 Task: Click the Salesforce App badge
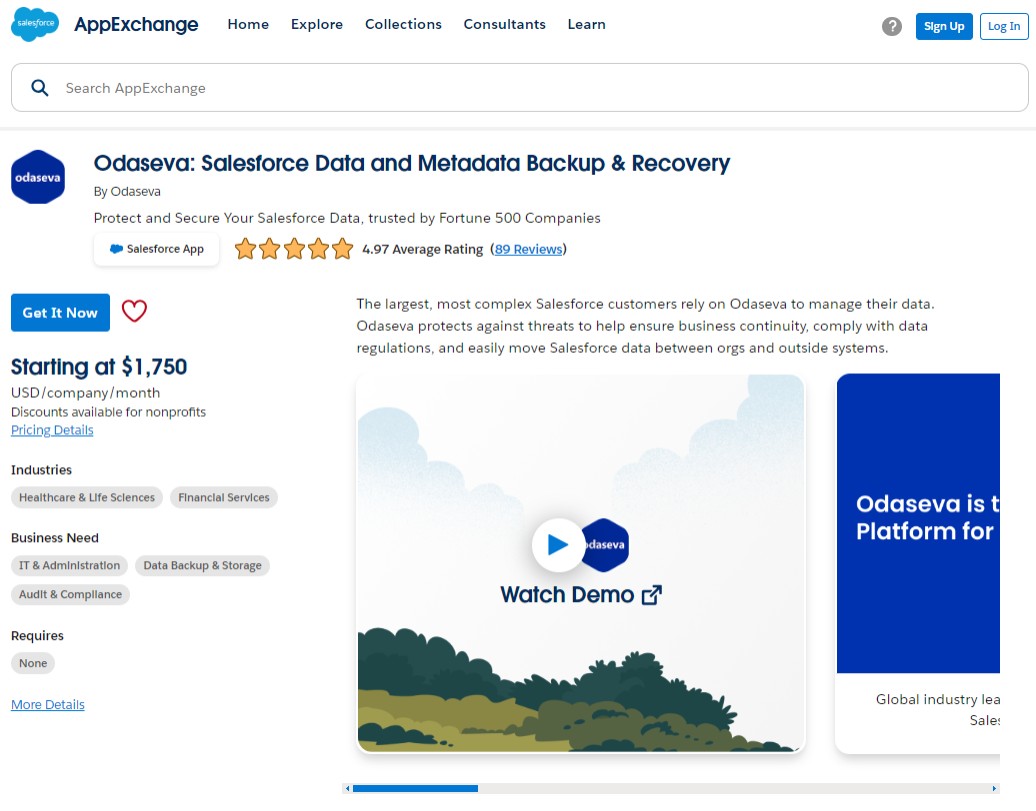(x=156, y=249)
